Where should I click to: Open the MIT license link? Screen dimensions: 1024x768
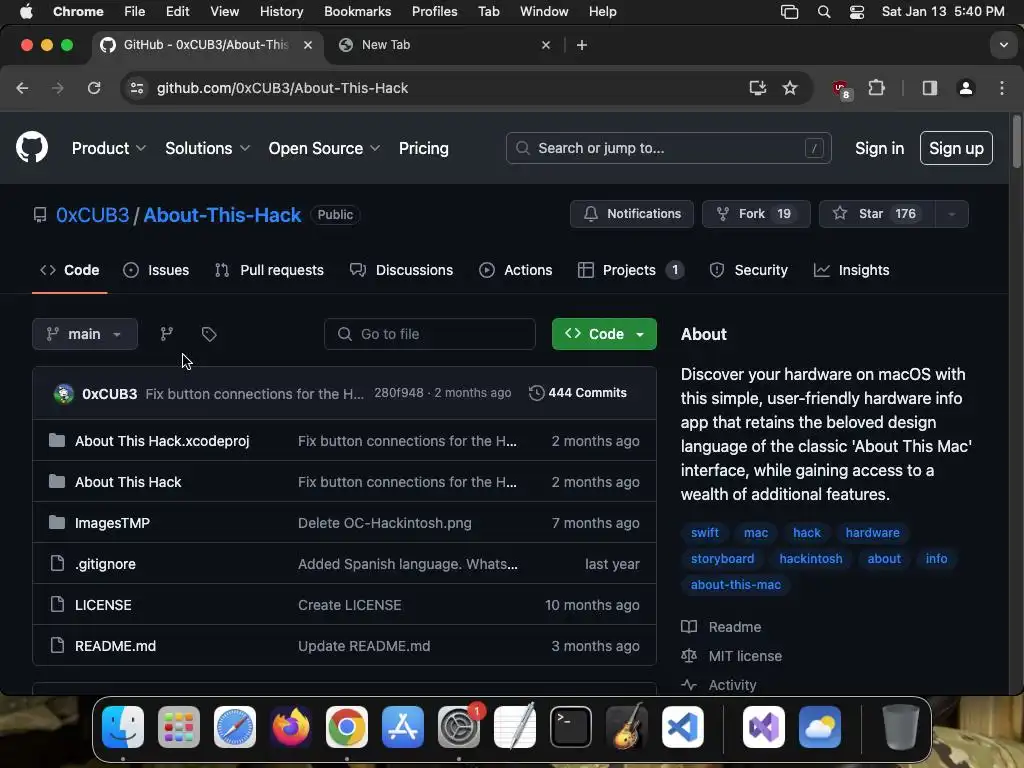731,656
